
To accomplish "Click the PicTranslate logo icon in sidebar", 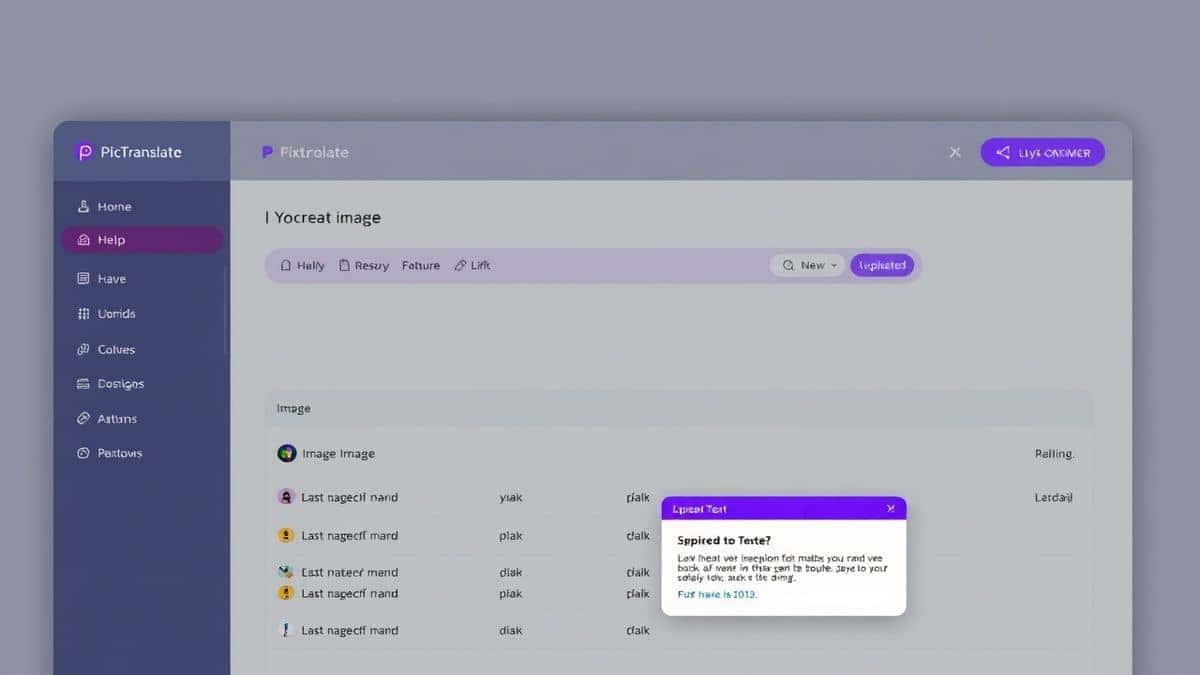I will tap(84, 152).
